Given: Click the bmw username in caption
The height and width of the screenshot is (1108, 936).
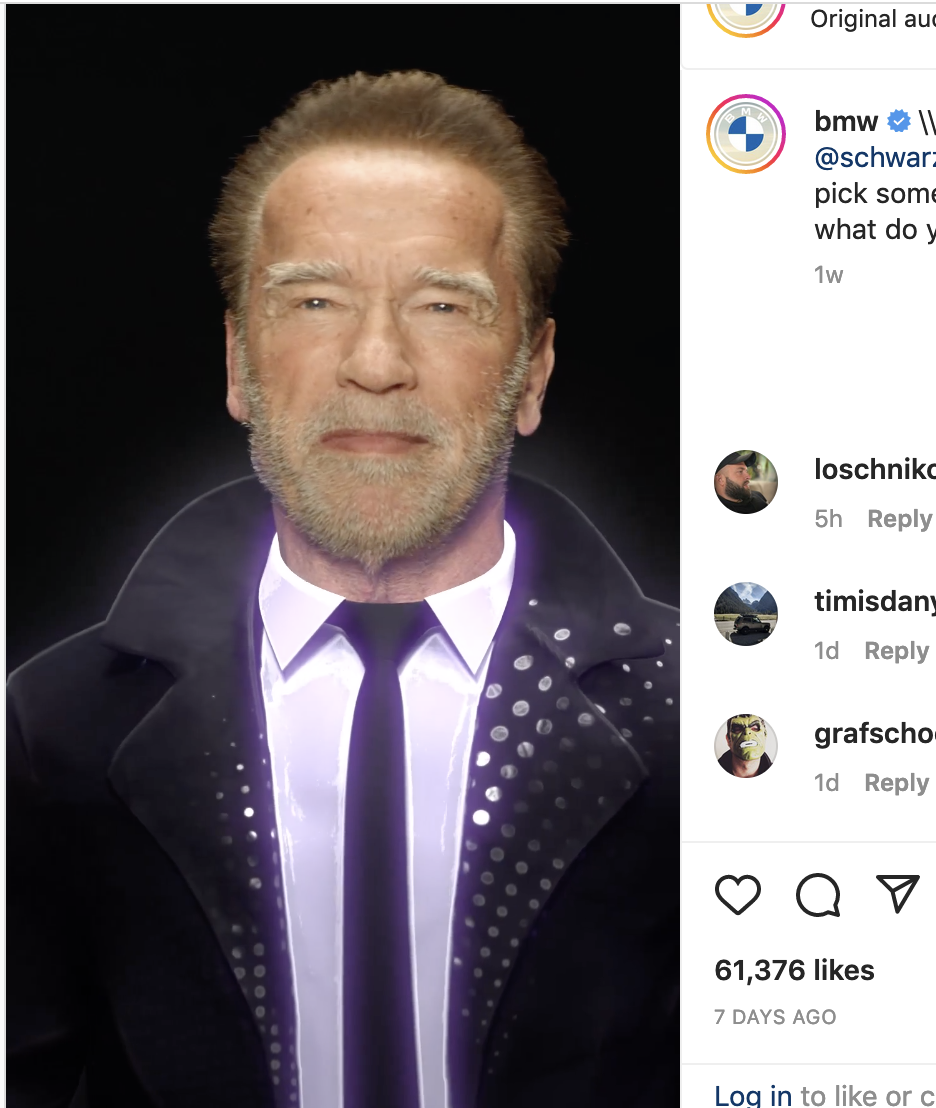Looking at the screenshot, I should pos(846,122).
